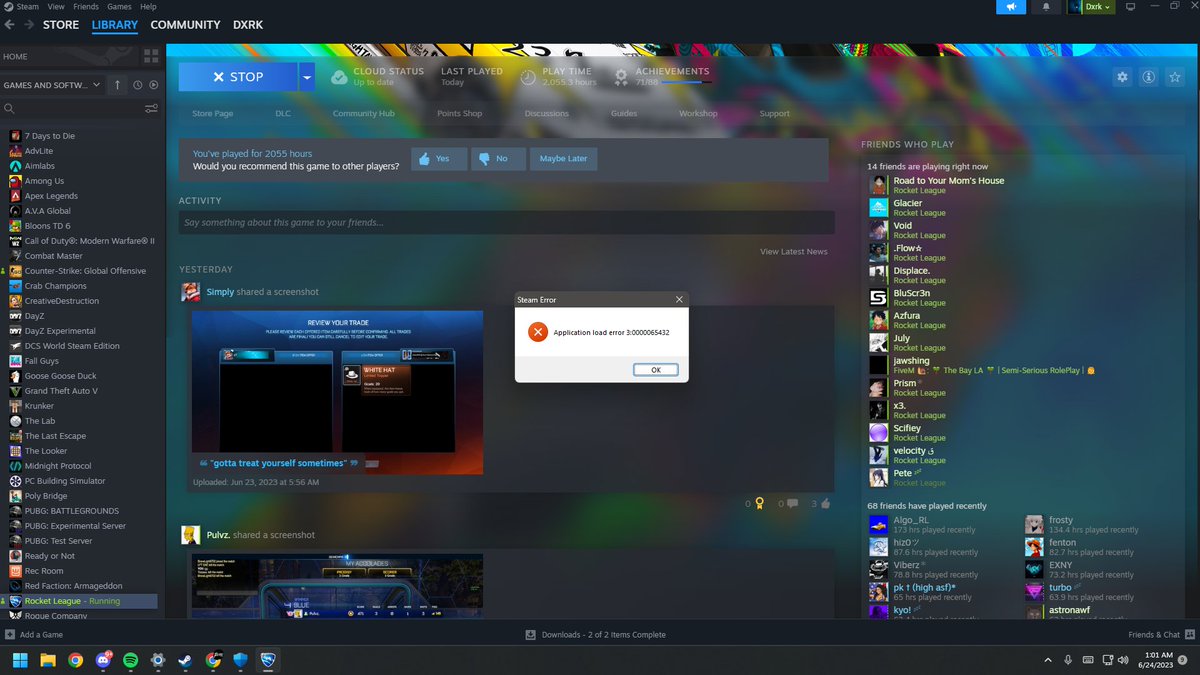Toggle the ascending sort arrow in sidebar
Image resolution: width=1200 pixels, height=675 pixels.
click(x=118, y=86)
